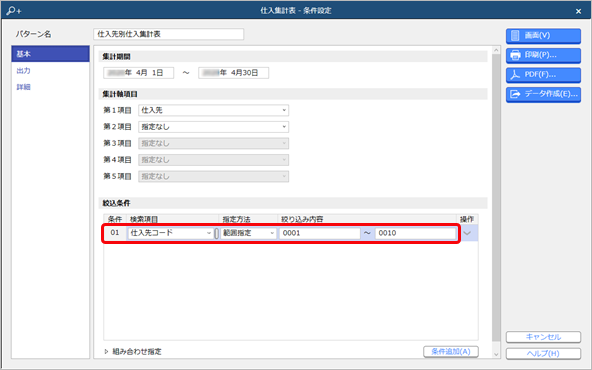Click the PDF(F)... export button
Image resolution: width=592 pixels, height=370 pixels.
[543, 75]
